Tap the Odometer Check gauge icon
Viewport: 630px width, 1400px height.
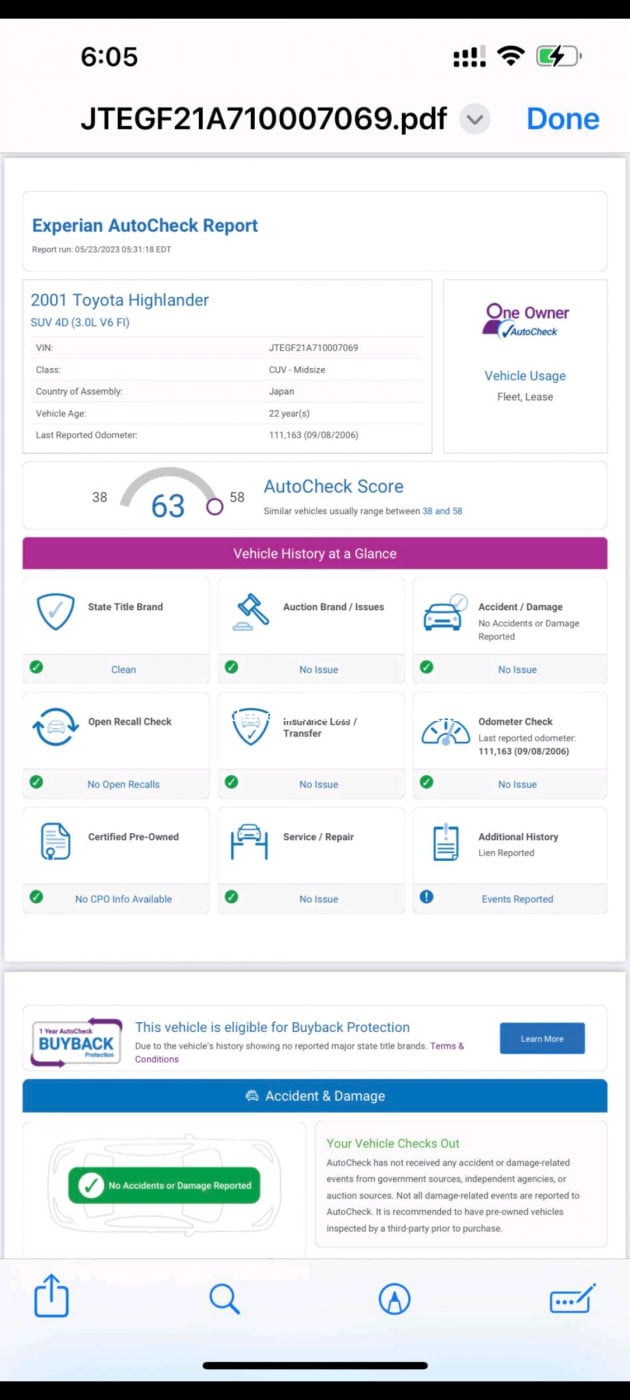445,729
